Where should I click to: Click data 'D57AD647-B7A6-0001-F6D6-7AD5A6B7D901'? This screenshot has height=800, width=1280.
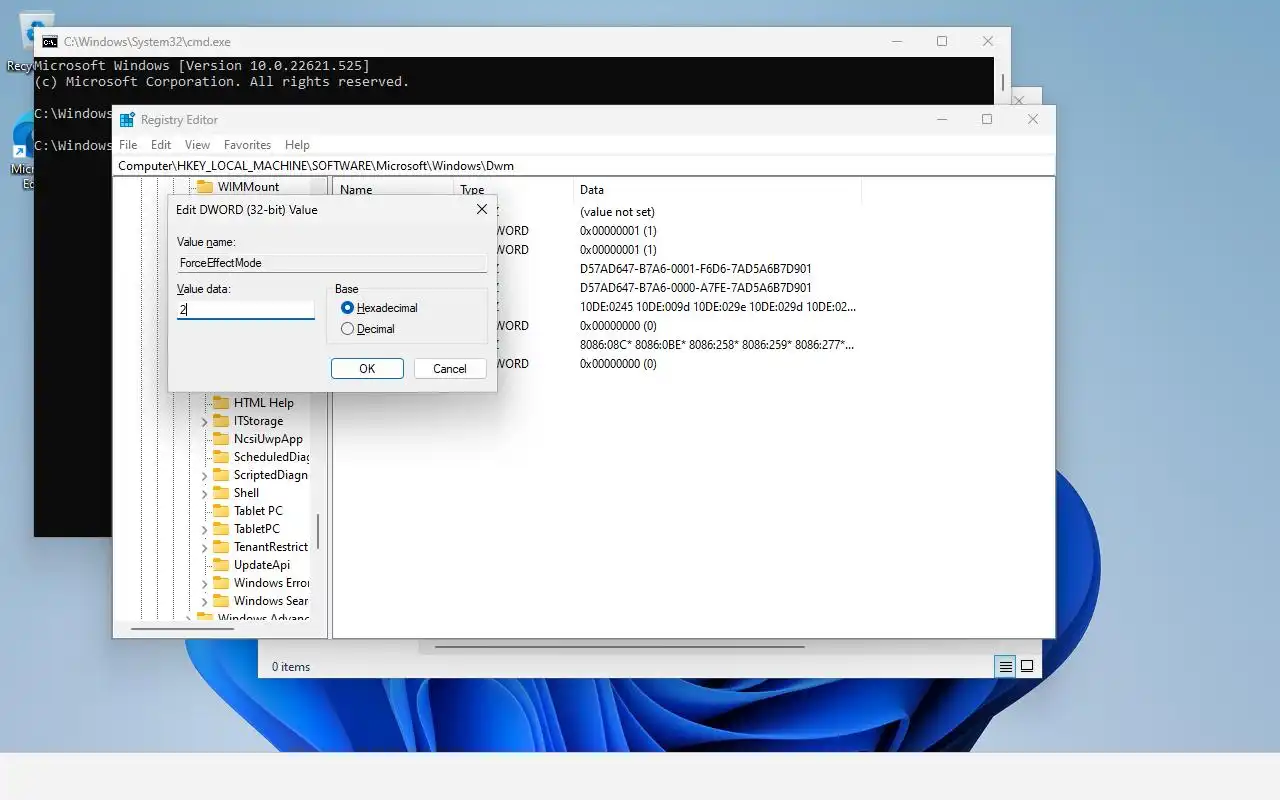tap(696, 269)
